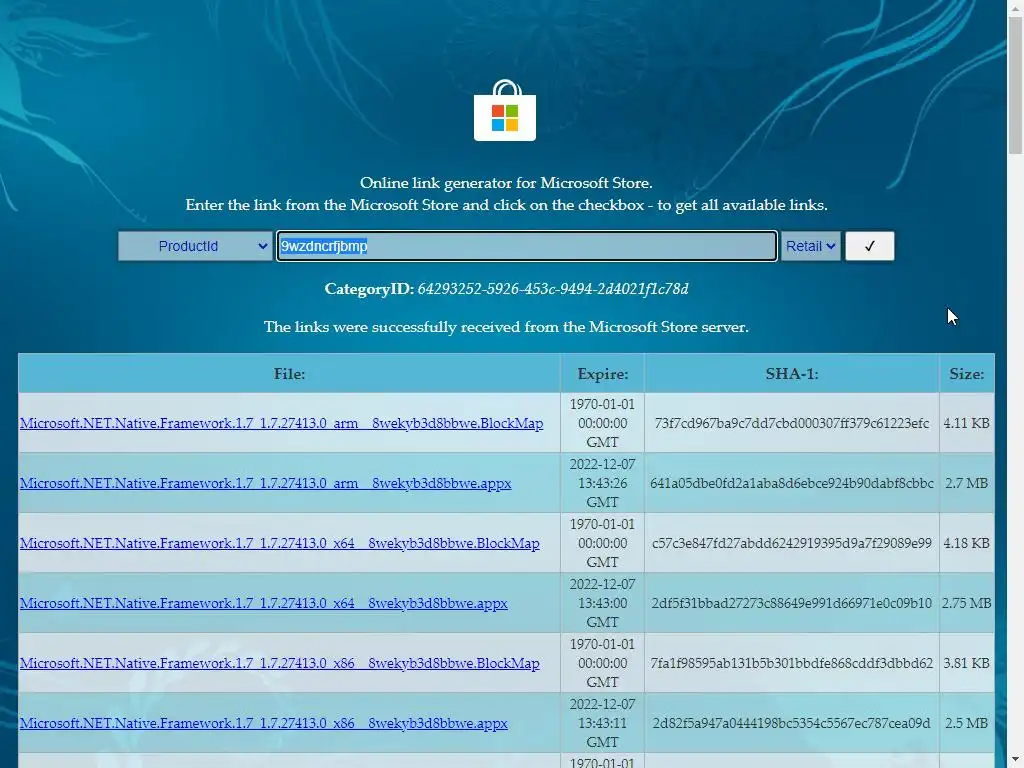Viewport: 1024px width, 768px height.
Task: Click the product ID input field
Action: 527,246
